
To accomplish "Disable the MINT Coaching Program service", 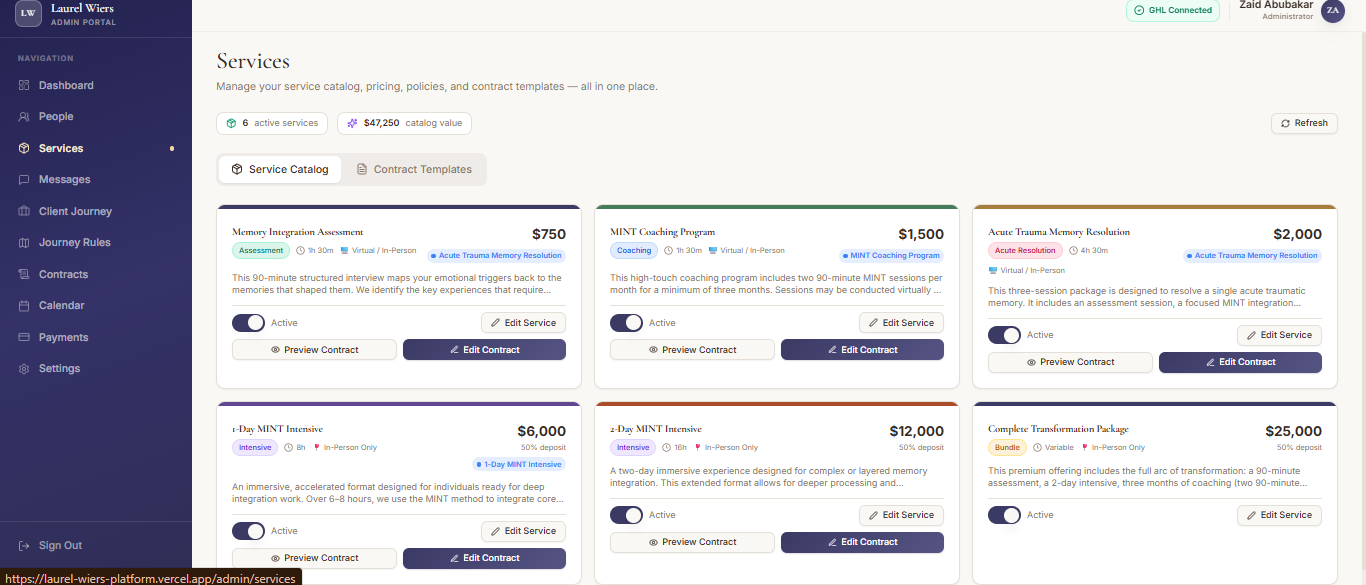I will click(x=626, y=323).
